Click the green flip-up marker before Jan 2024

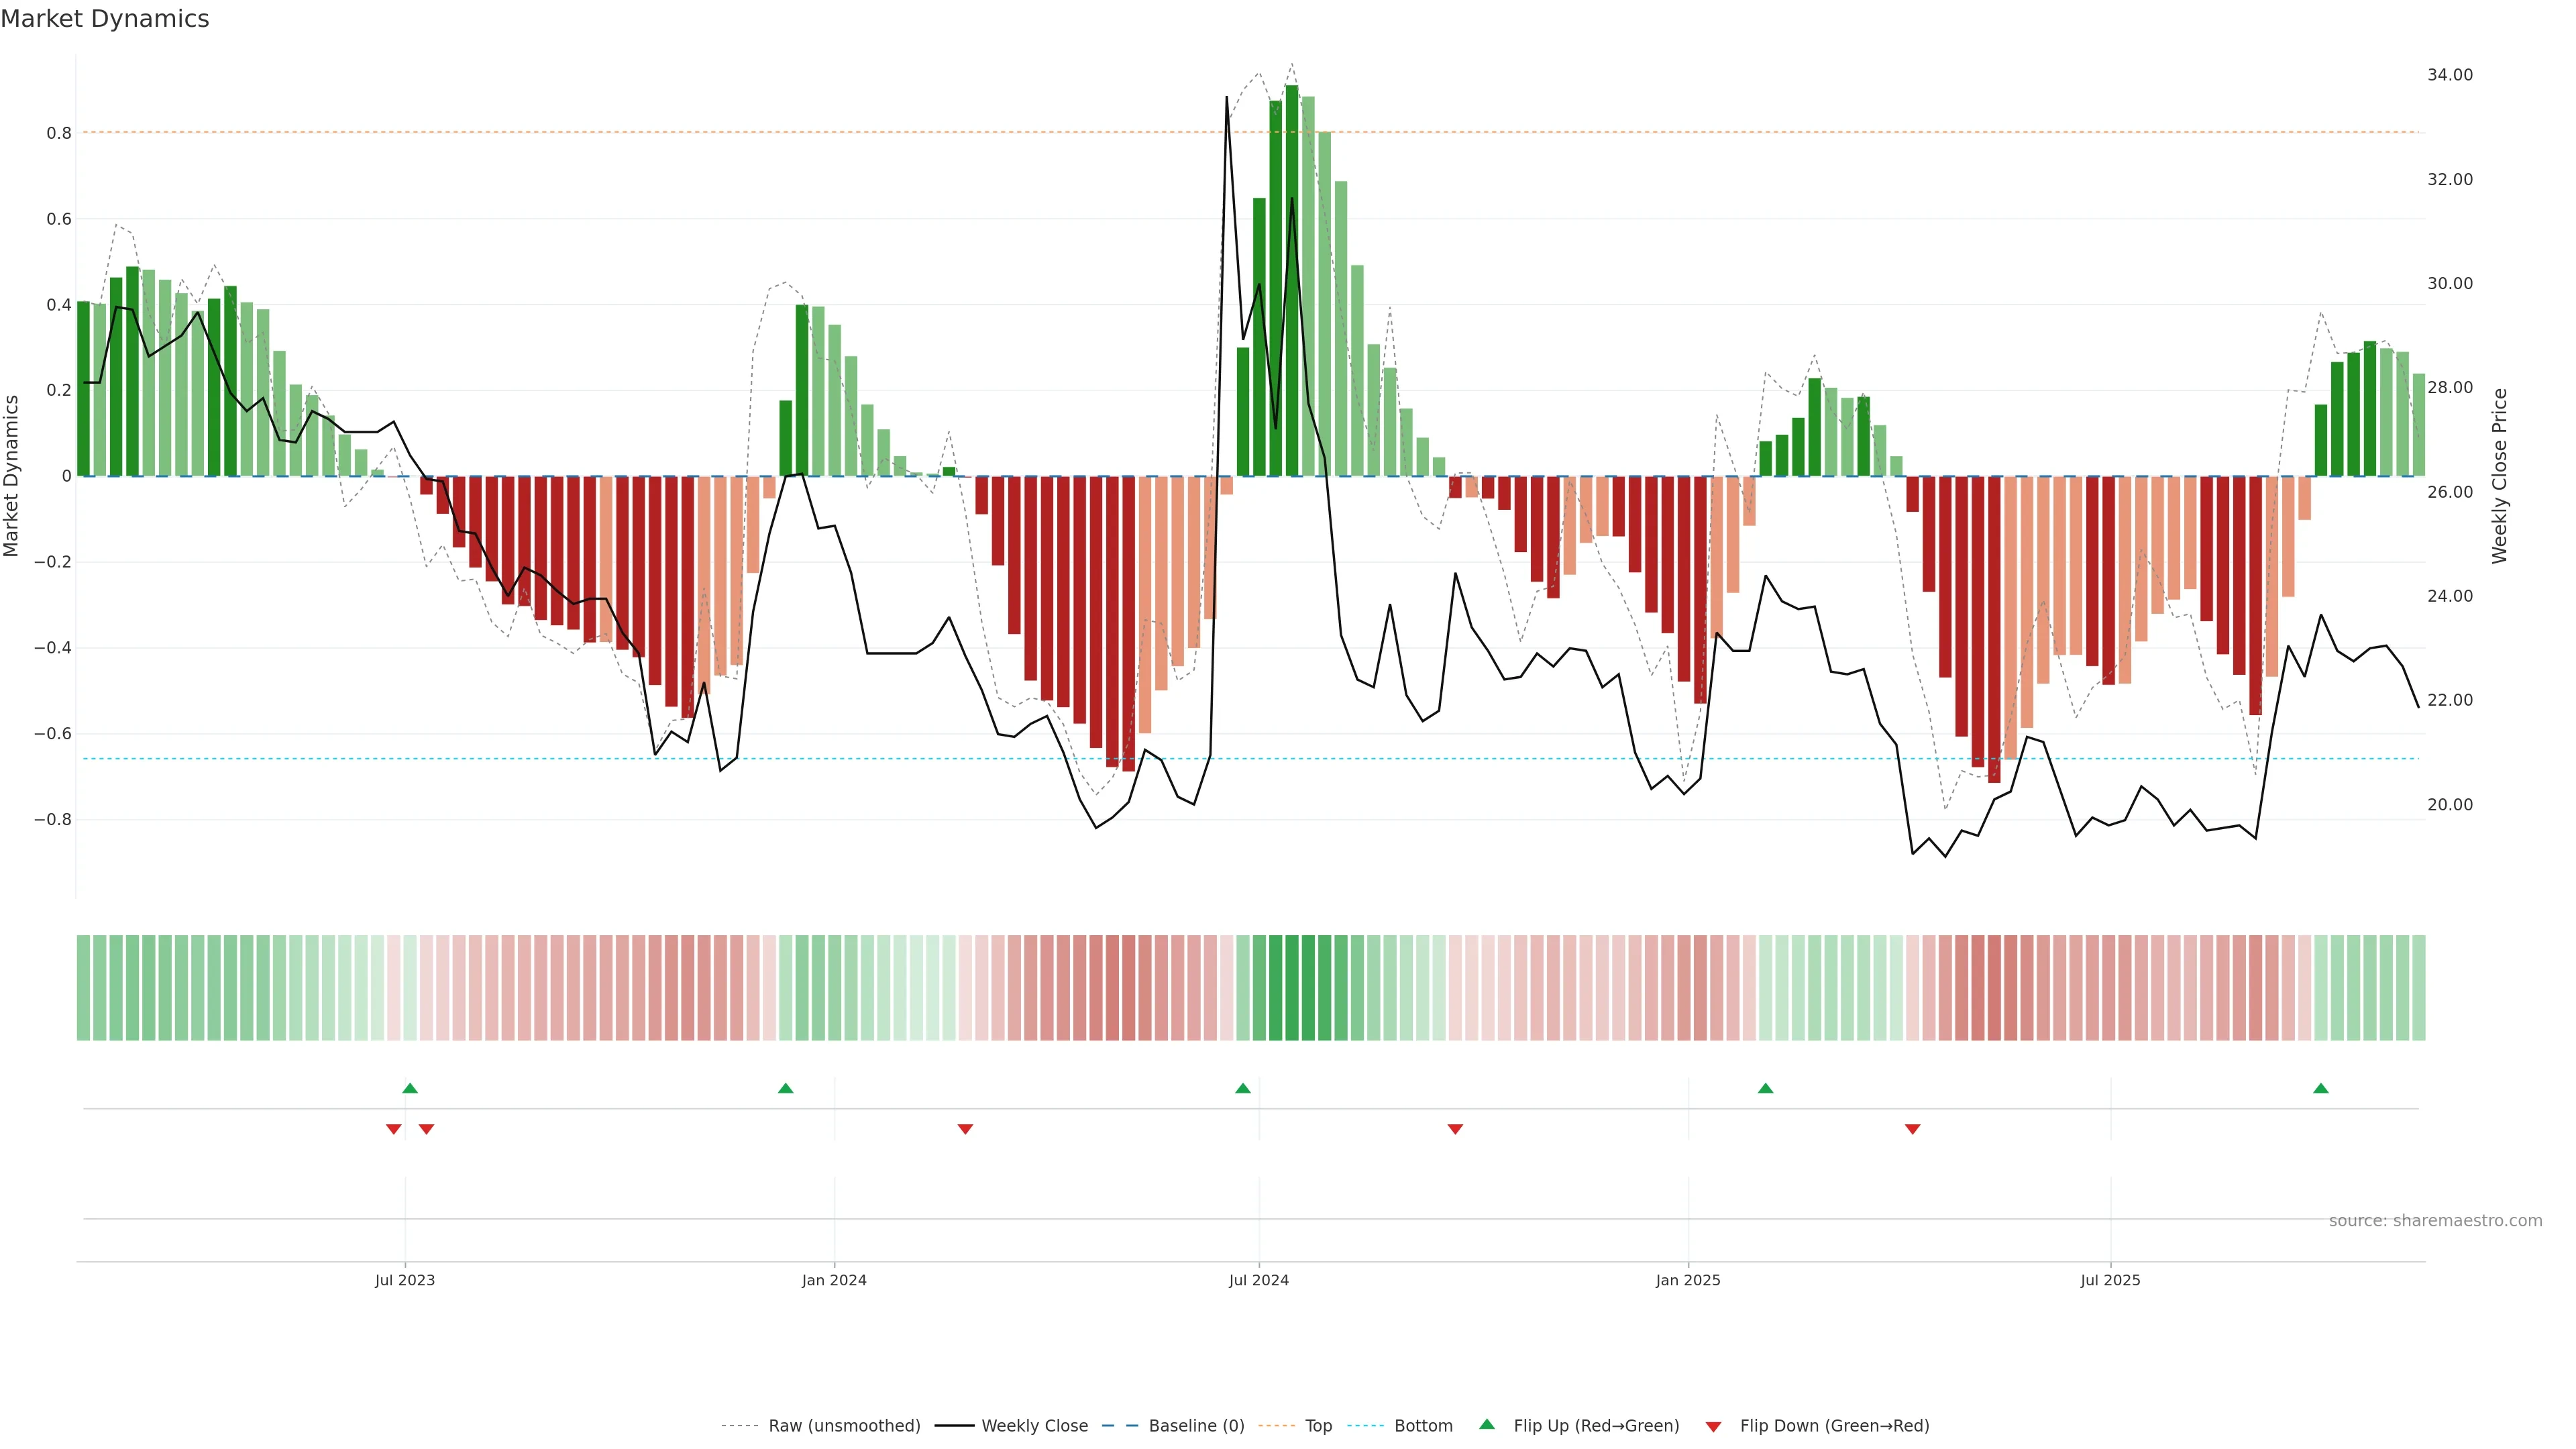click(785, 1088)
